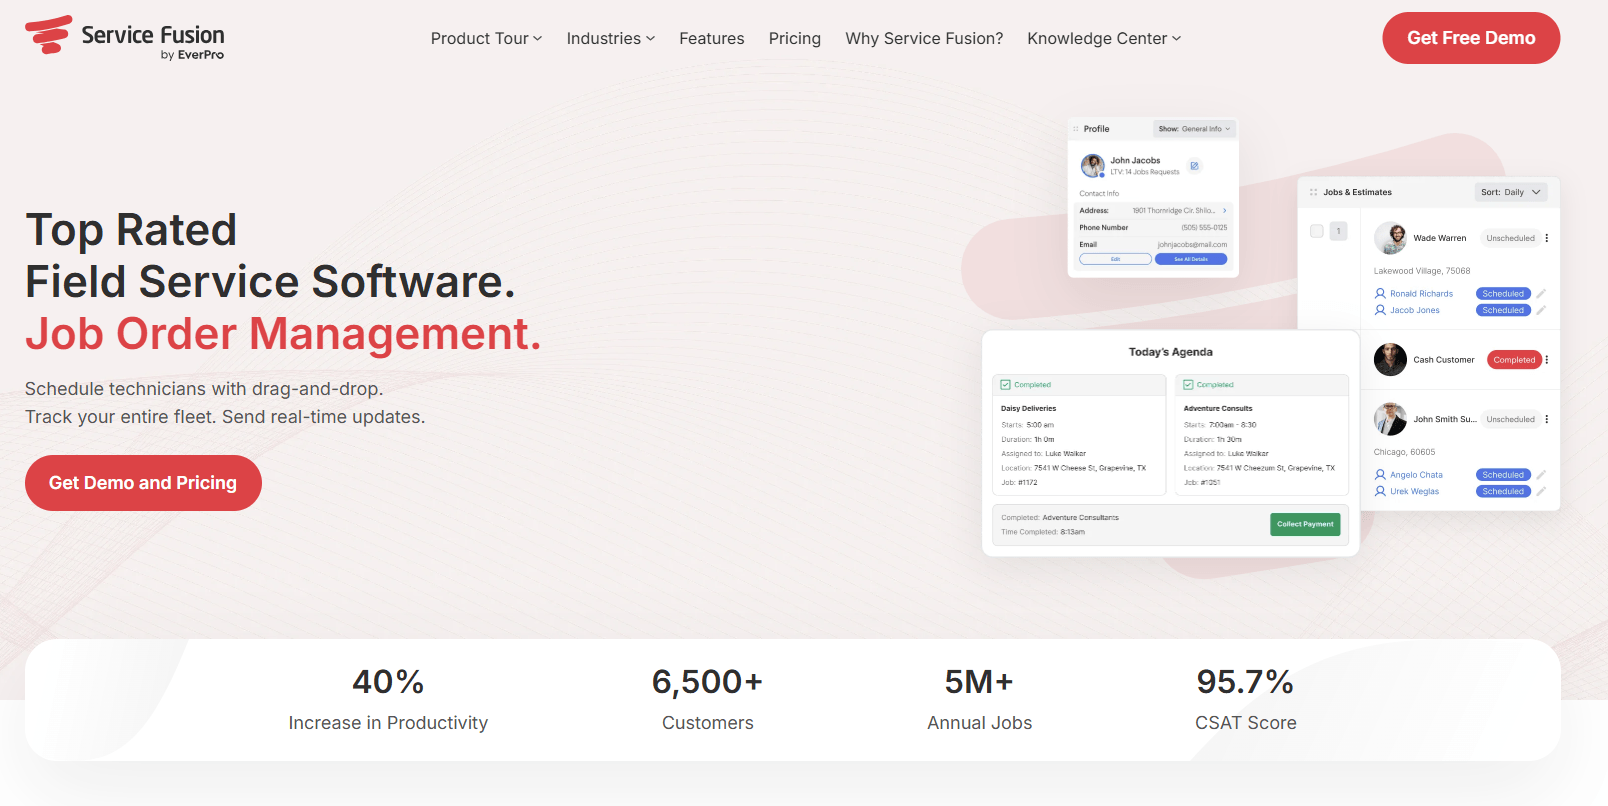Click the address row arrow in Profile

(x=1224, y=211)
